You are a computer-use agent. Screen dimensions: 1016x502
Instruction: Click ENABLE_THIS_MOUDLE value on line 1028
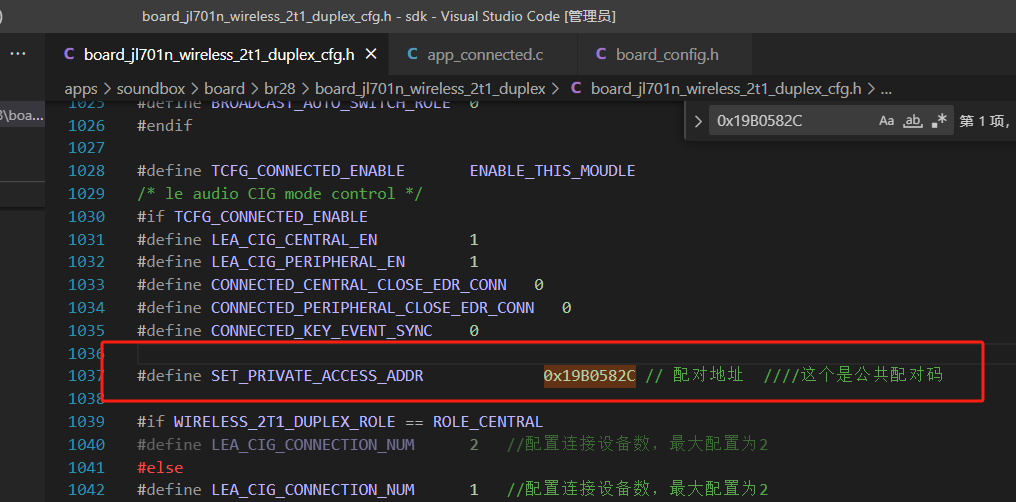pos(552,171)
